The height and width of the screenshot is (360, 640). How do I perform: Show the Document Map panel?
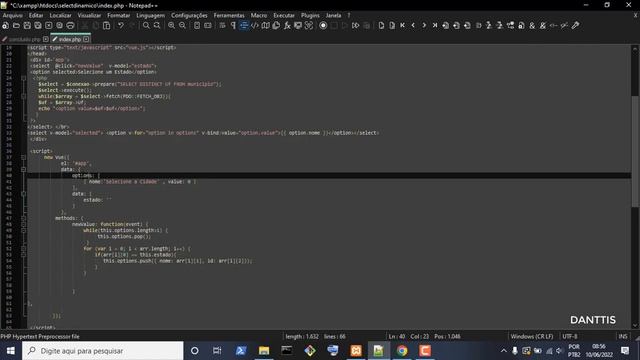point(265,25)
